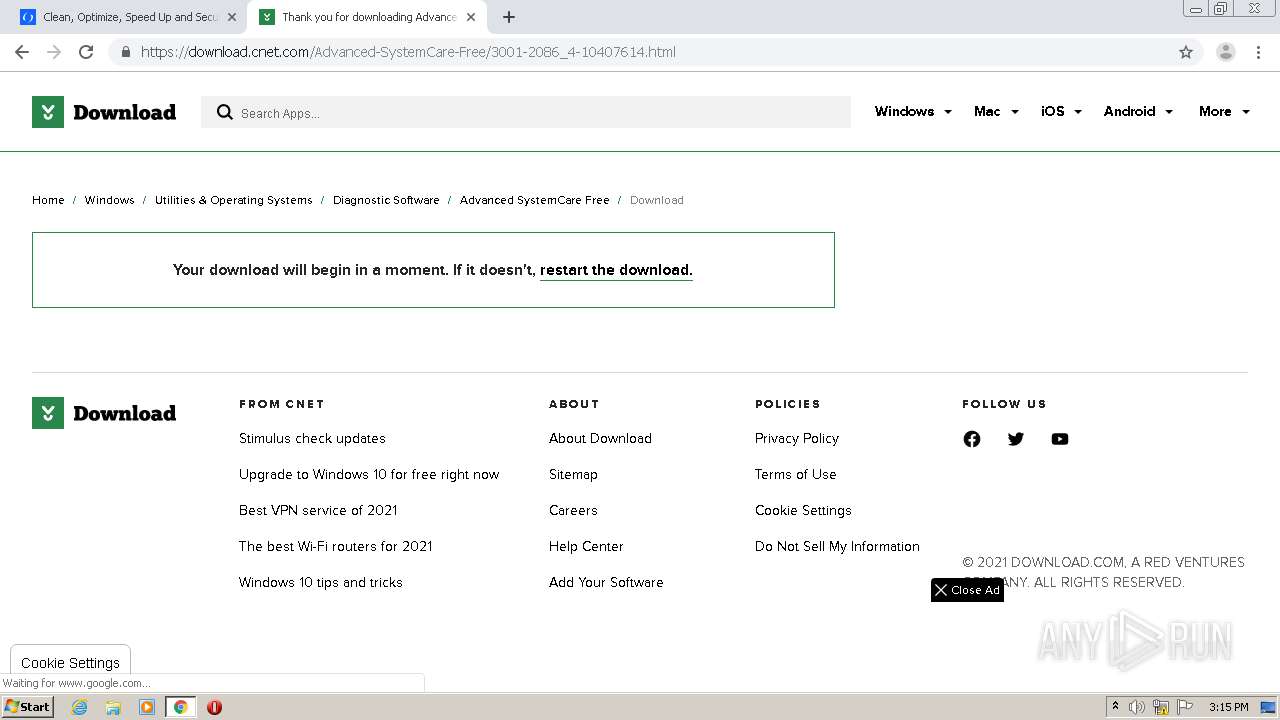The width and height of the screenshot is (1280, 720).
Task: Open the Careers link
Action: (573, 510)
